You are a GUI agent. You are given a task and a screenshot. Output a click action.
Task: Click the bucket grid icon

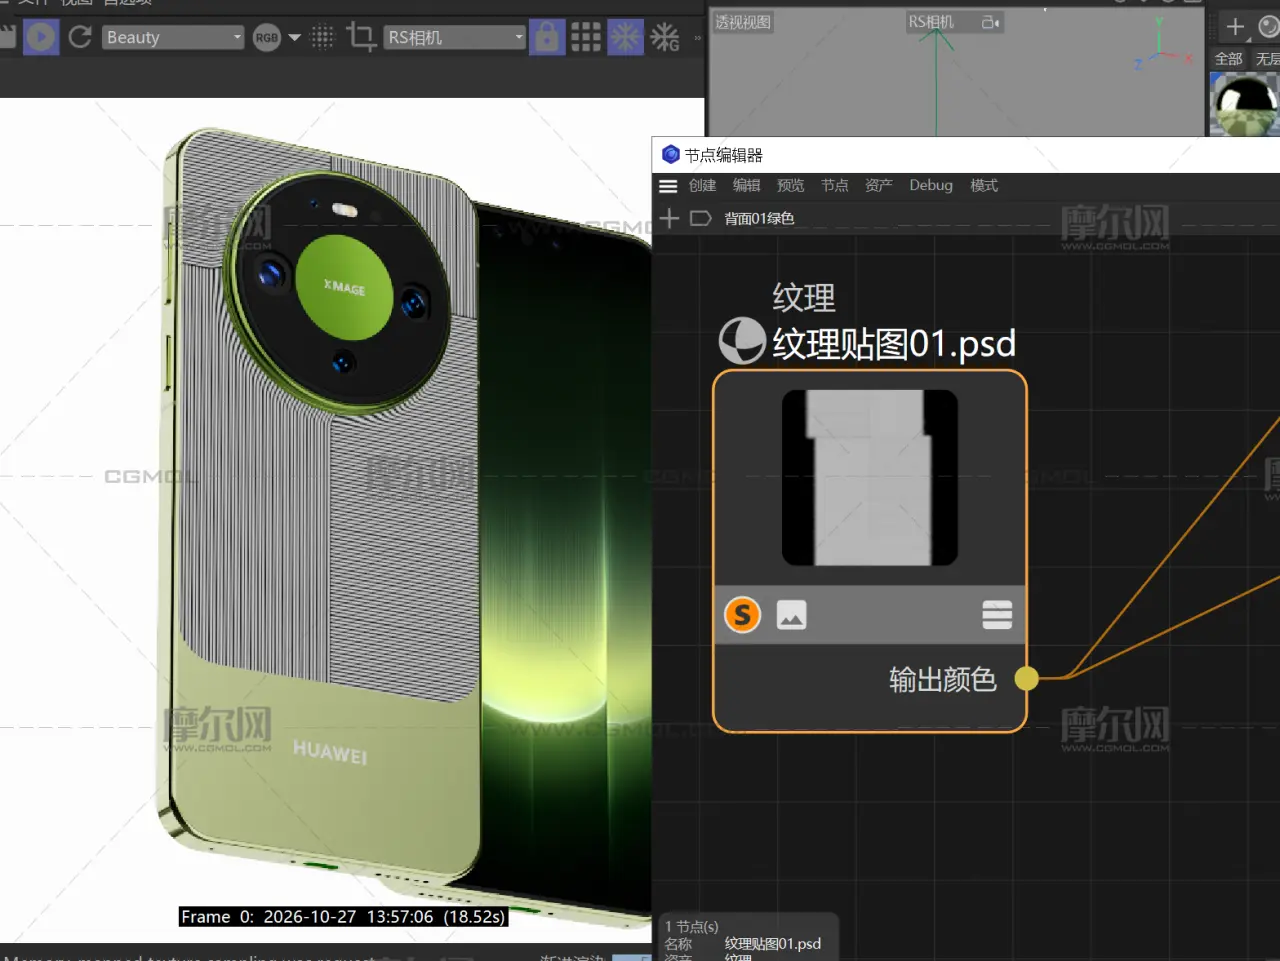click(x=586, y=38)
